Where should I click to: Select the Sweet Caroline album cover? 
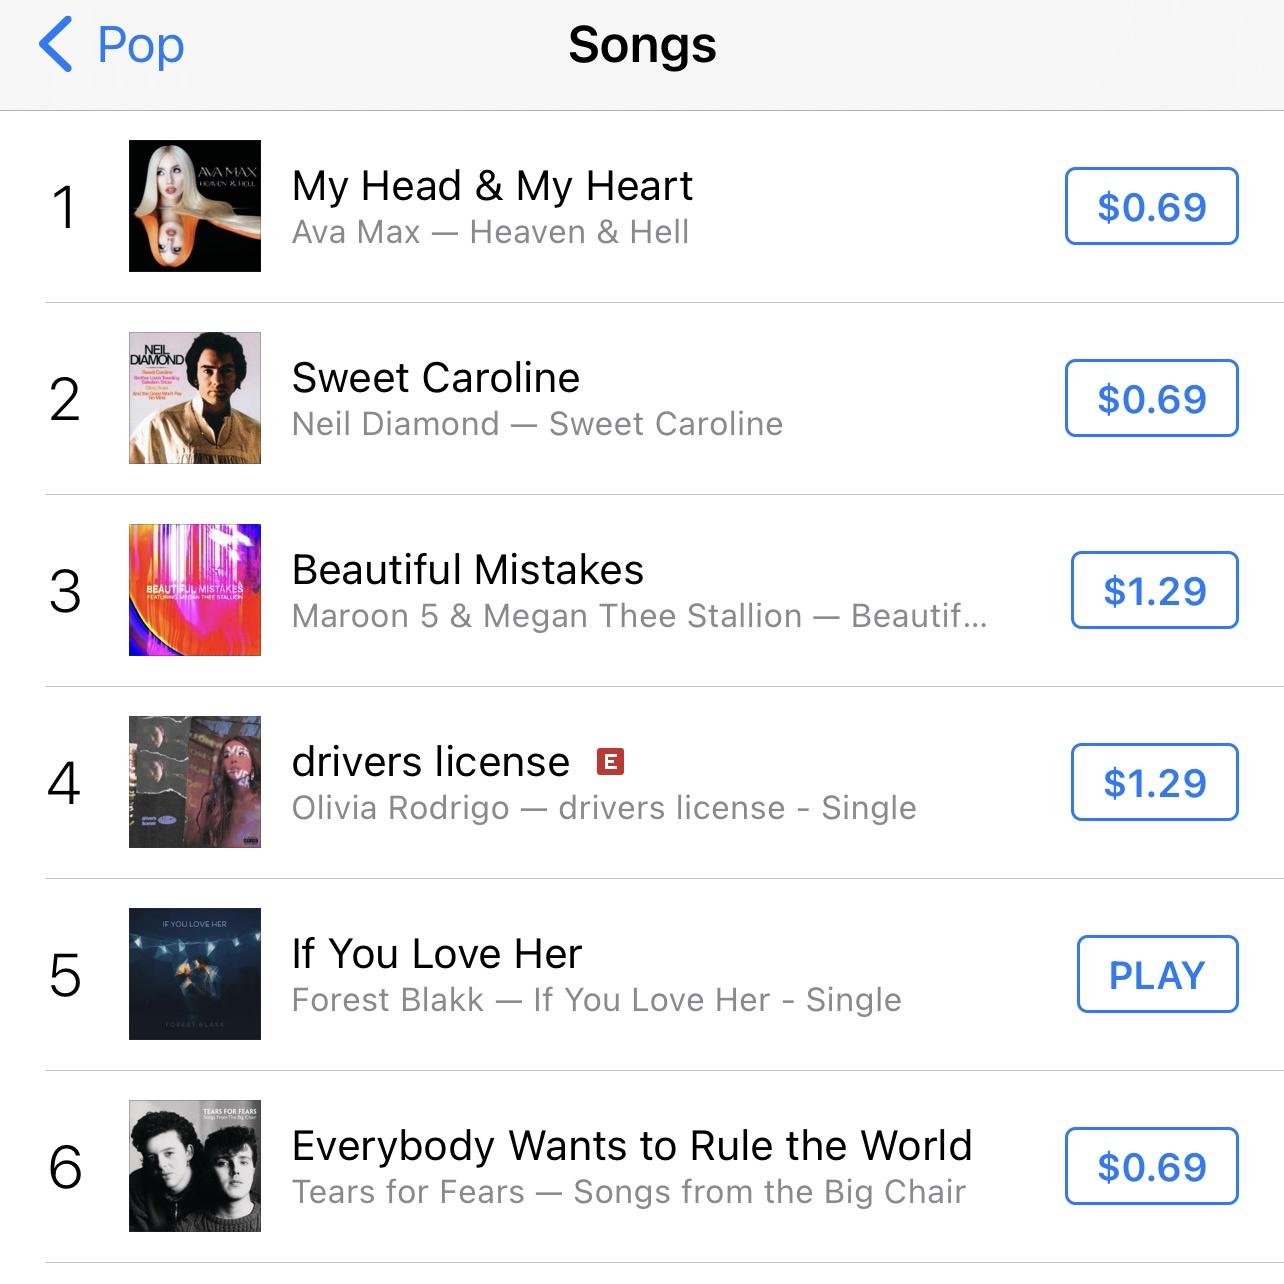point(194,397)
